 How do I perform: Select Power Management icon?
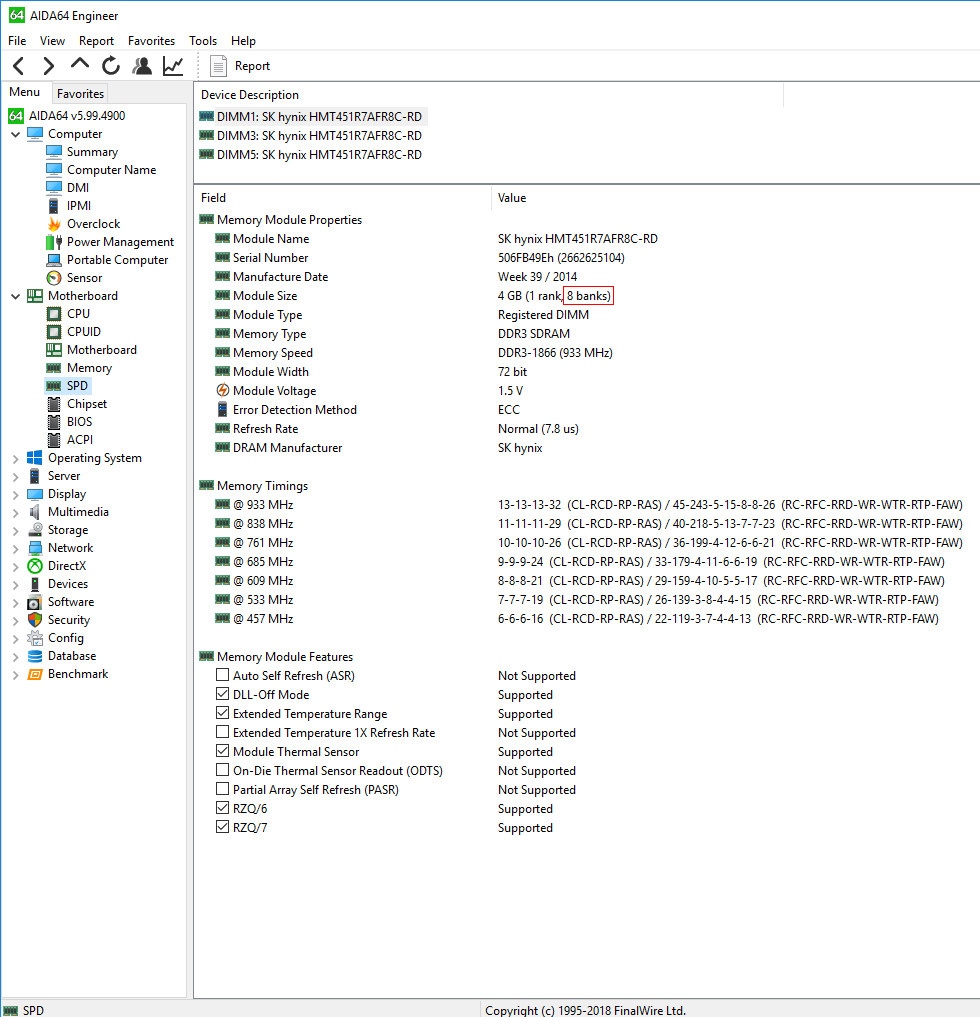[54, 242]
